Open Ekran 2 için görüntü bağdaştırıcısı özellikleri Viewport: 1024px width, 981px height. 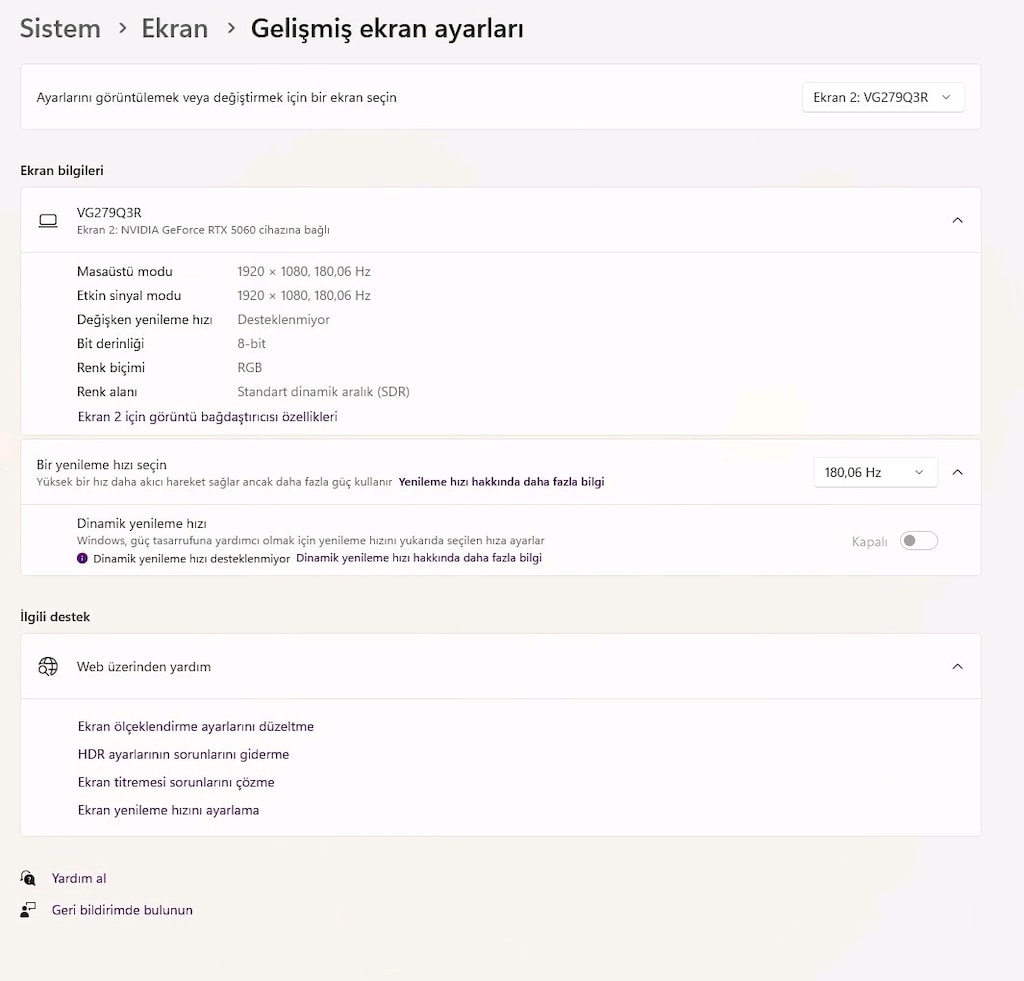pos(207,417)
